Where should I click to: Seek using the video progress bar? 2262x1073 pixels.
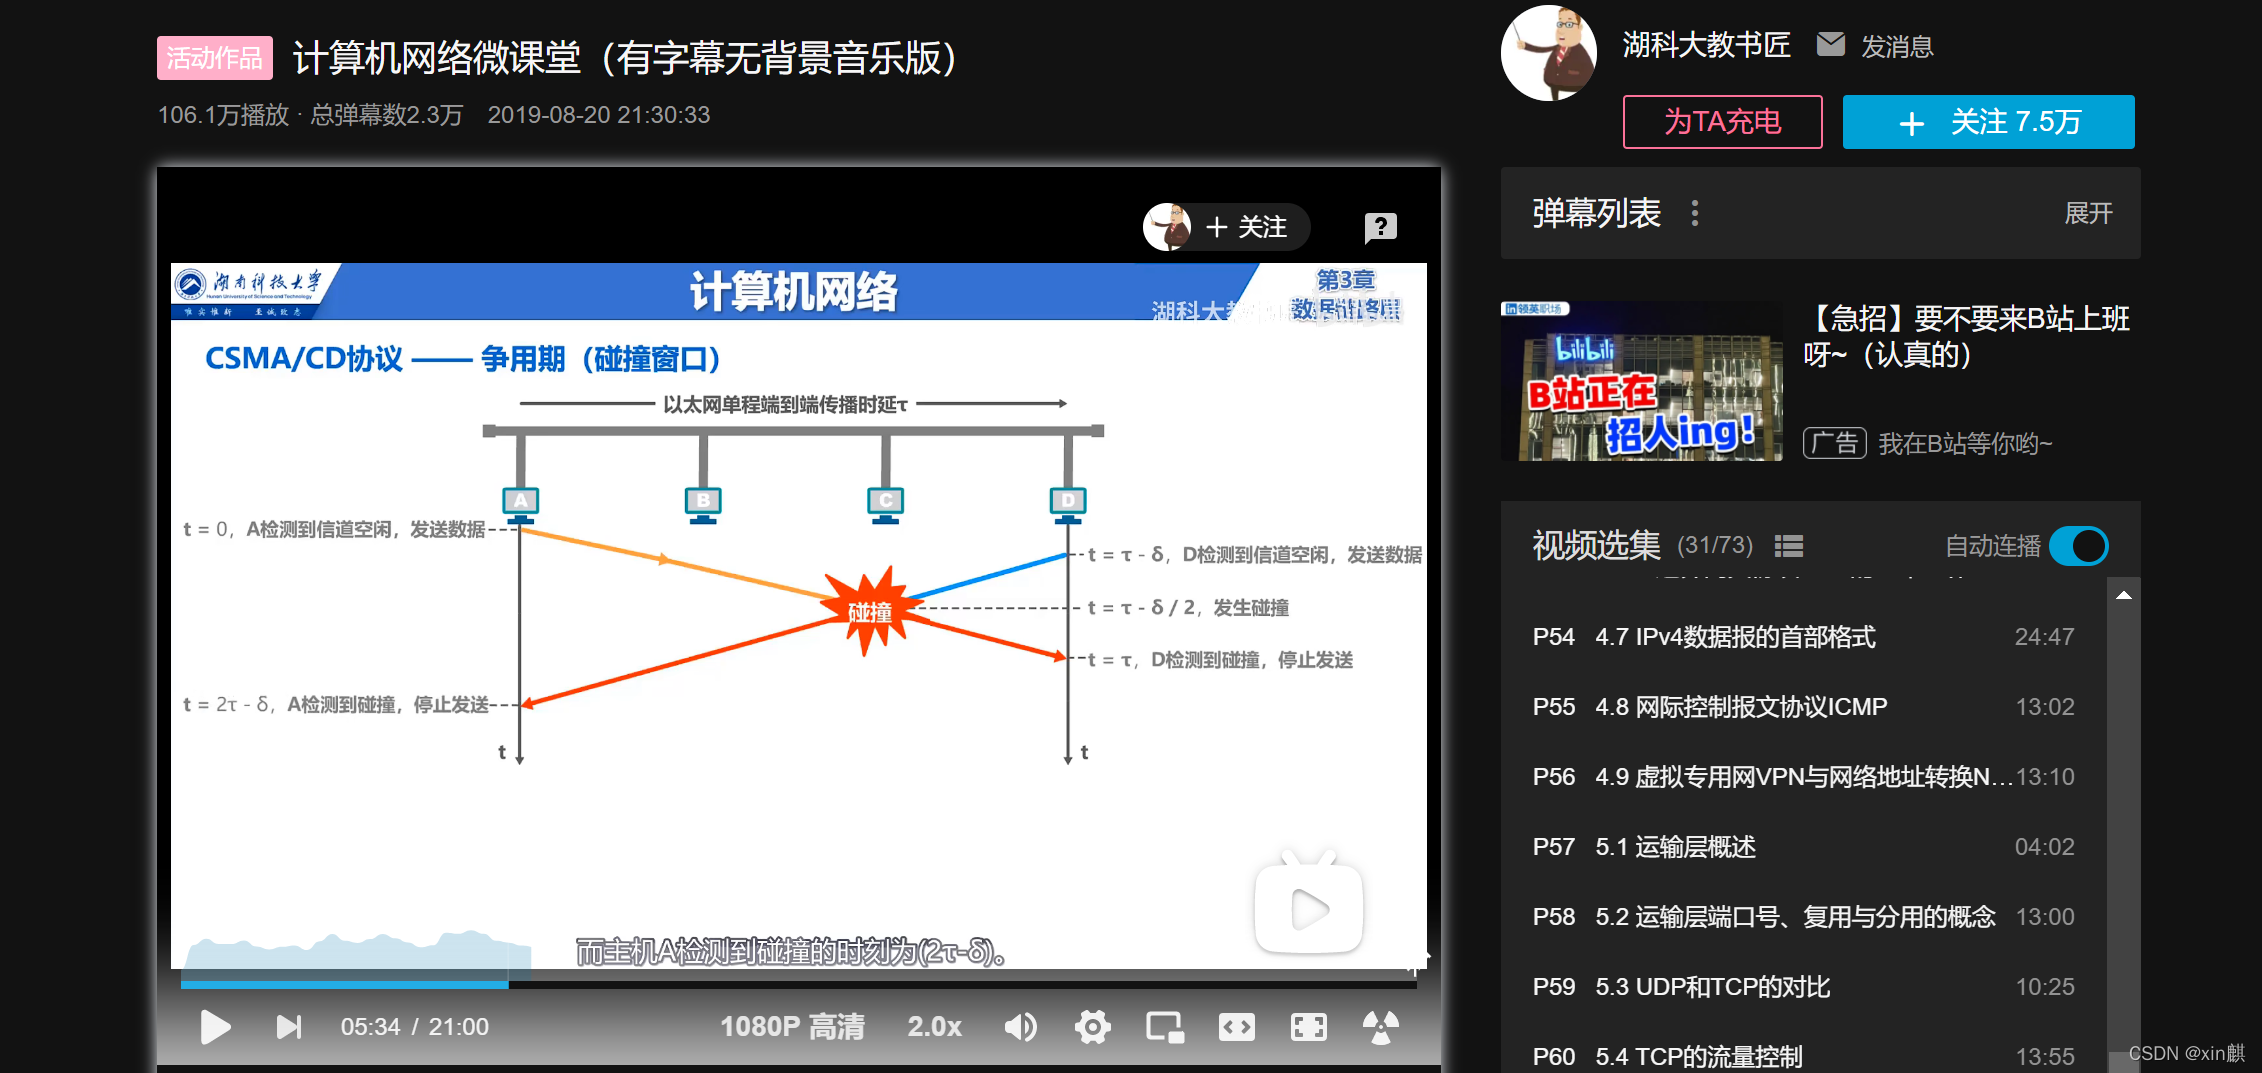tap(700, 983)
